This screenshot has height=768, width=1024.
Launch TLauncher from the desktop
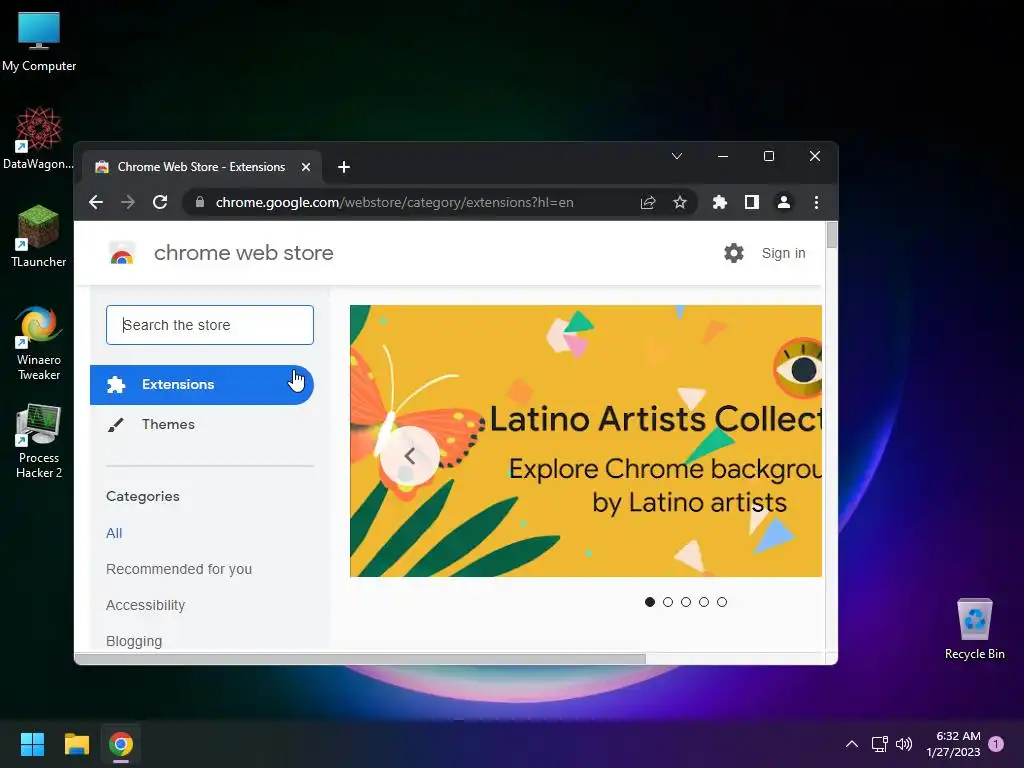coord(39,236)
